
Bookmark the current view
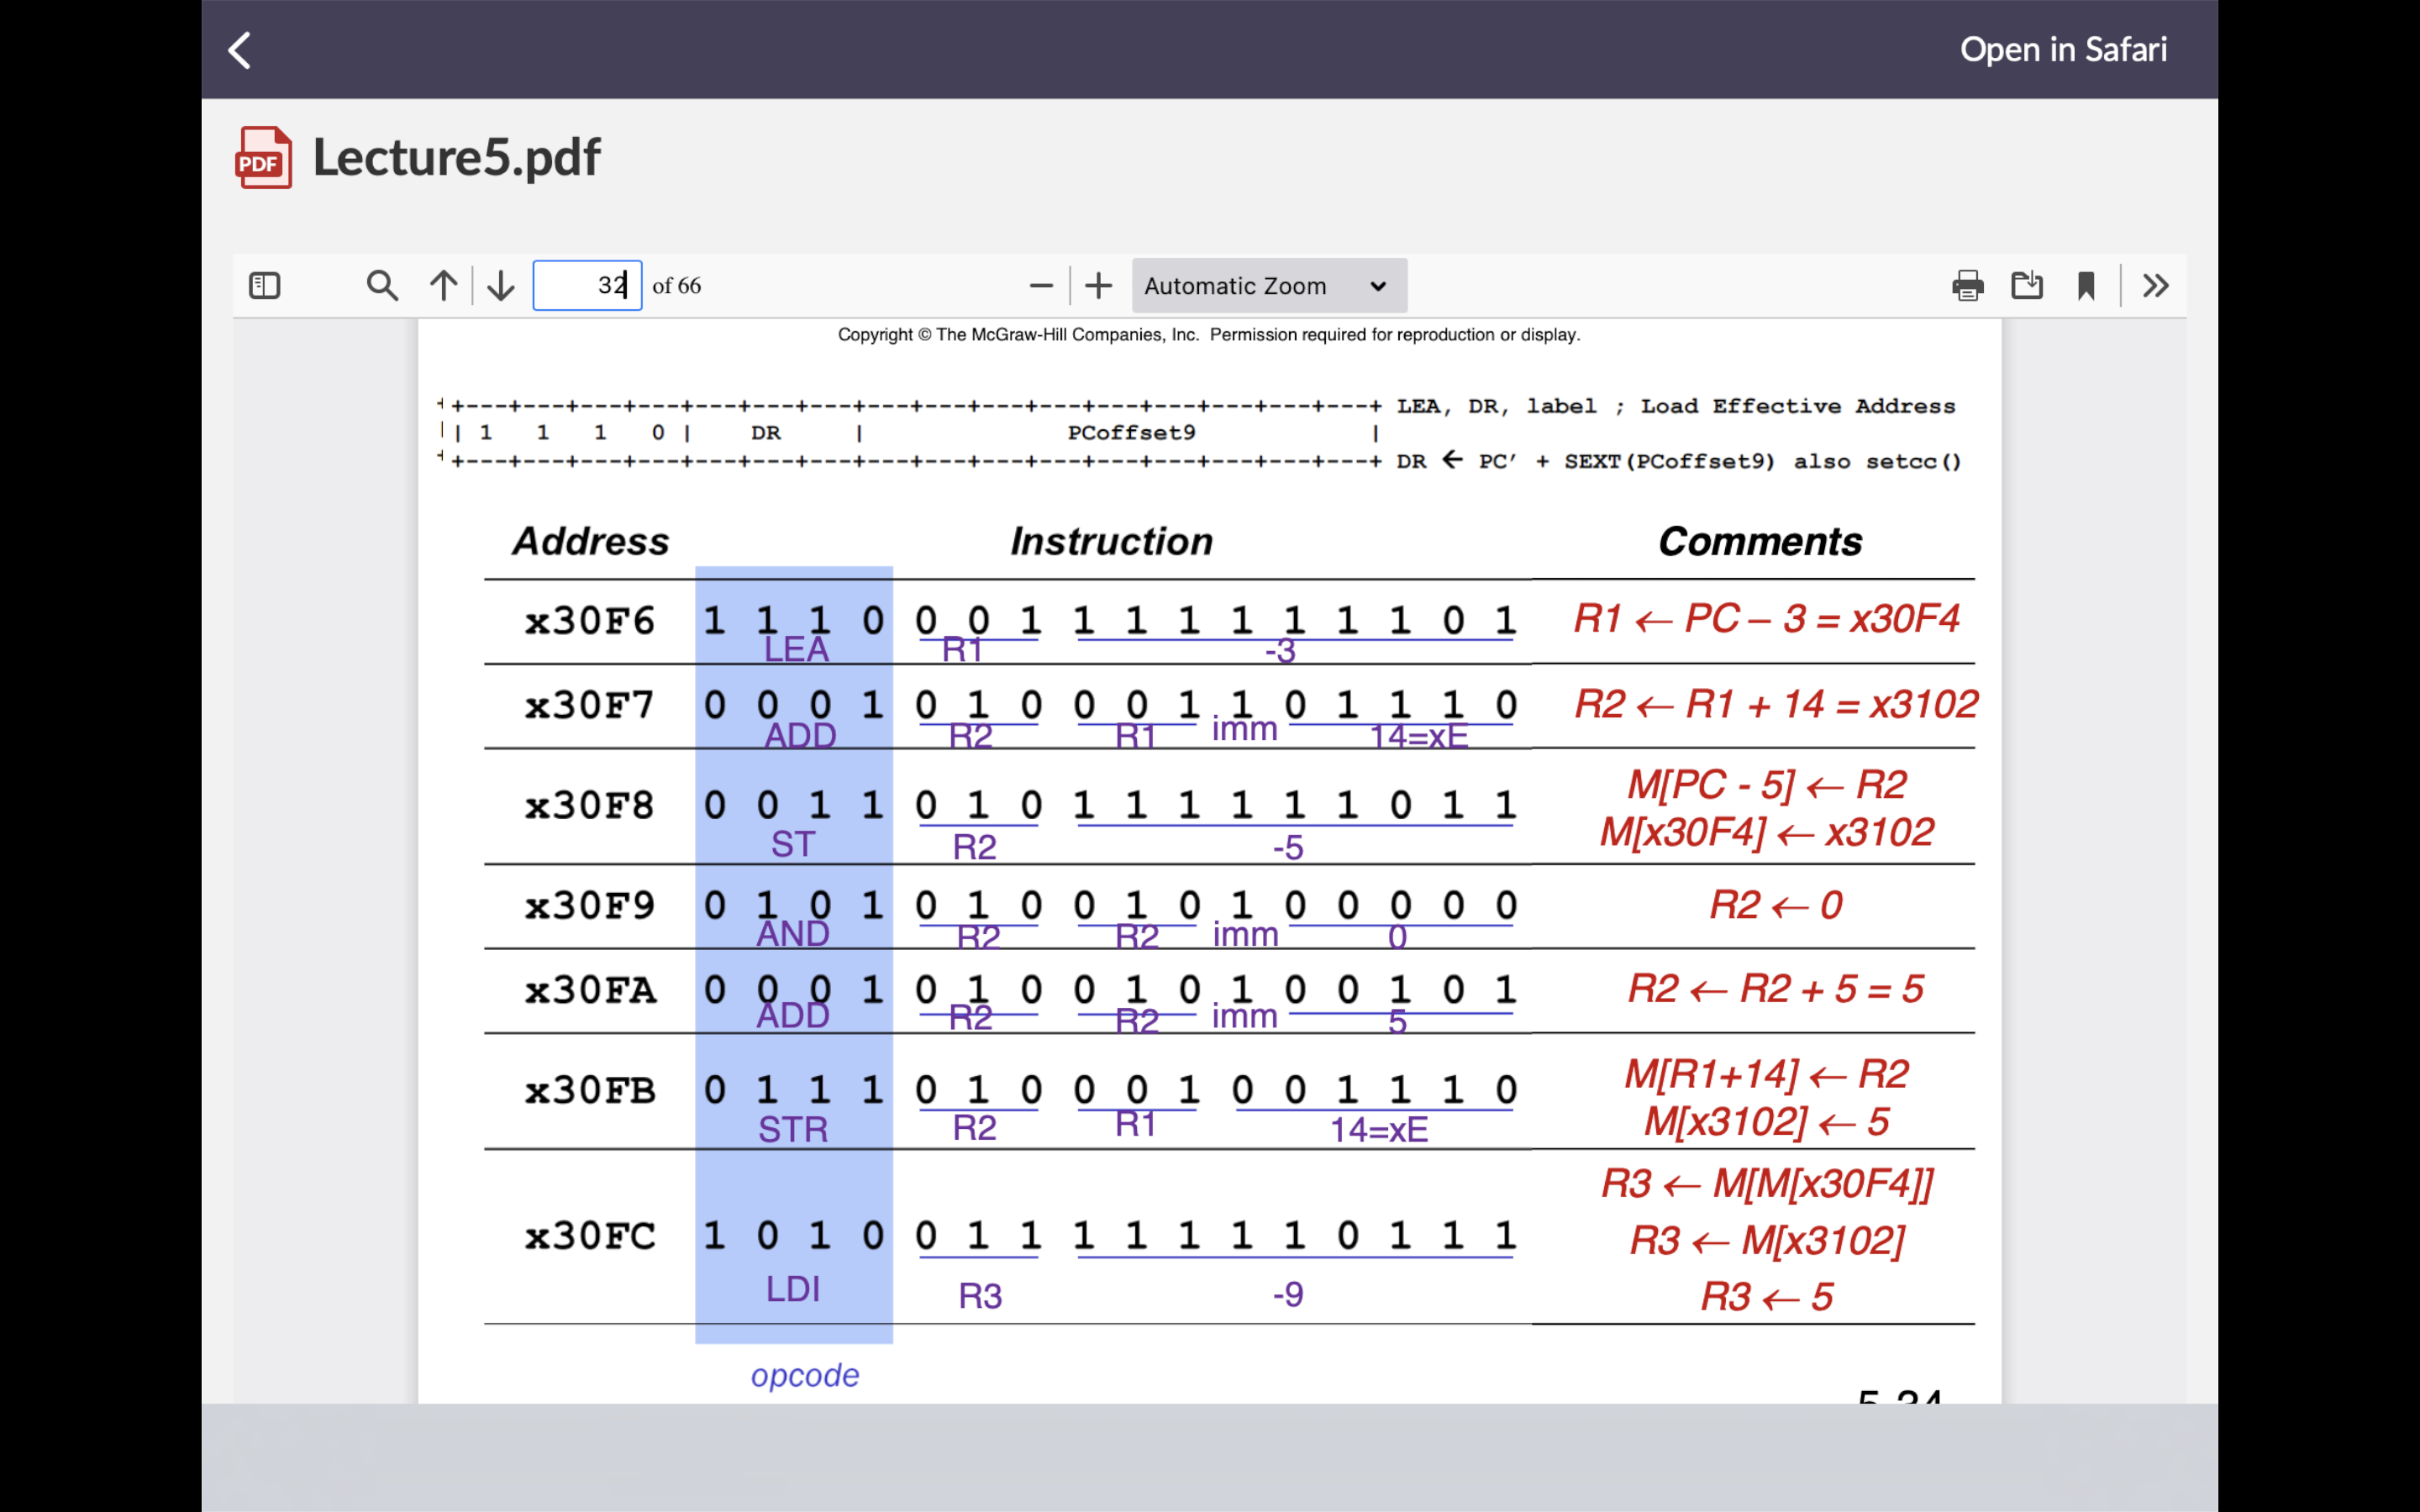(x=2088, y=286)
